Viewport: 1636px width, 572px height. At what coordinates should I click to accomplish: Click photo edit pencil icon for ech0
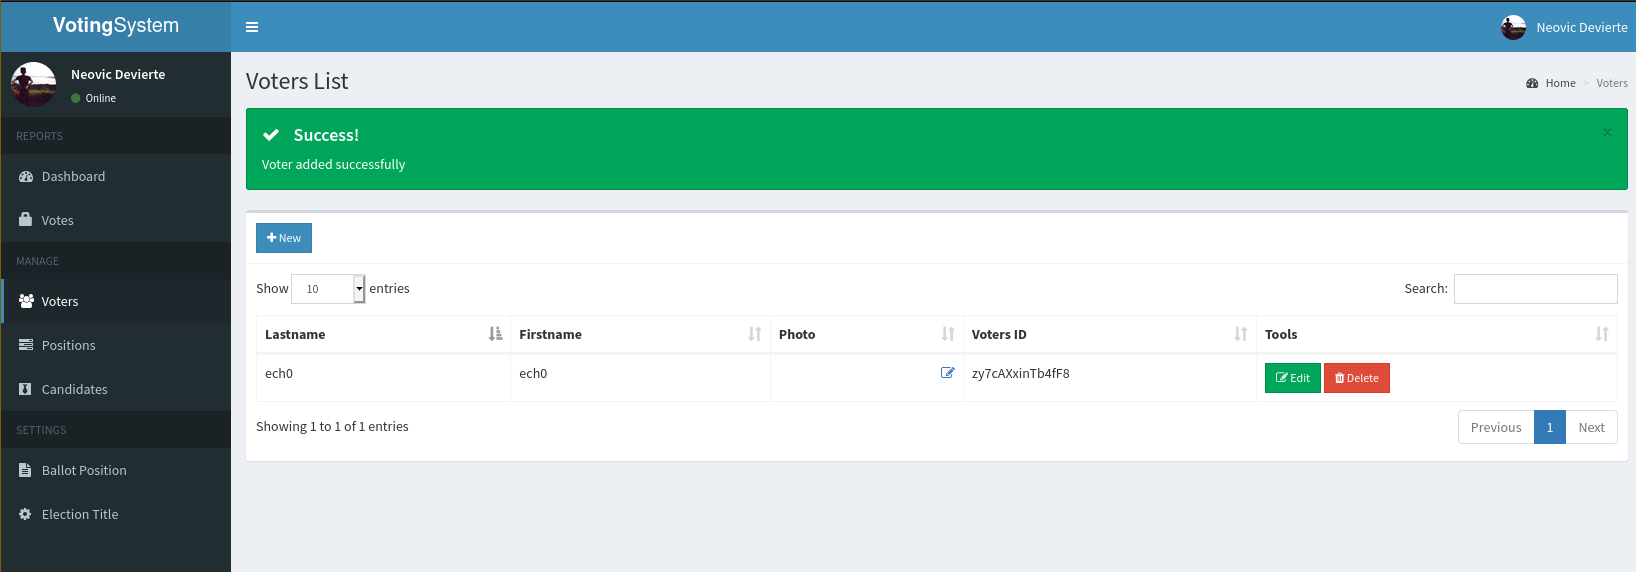947,373
